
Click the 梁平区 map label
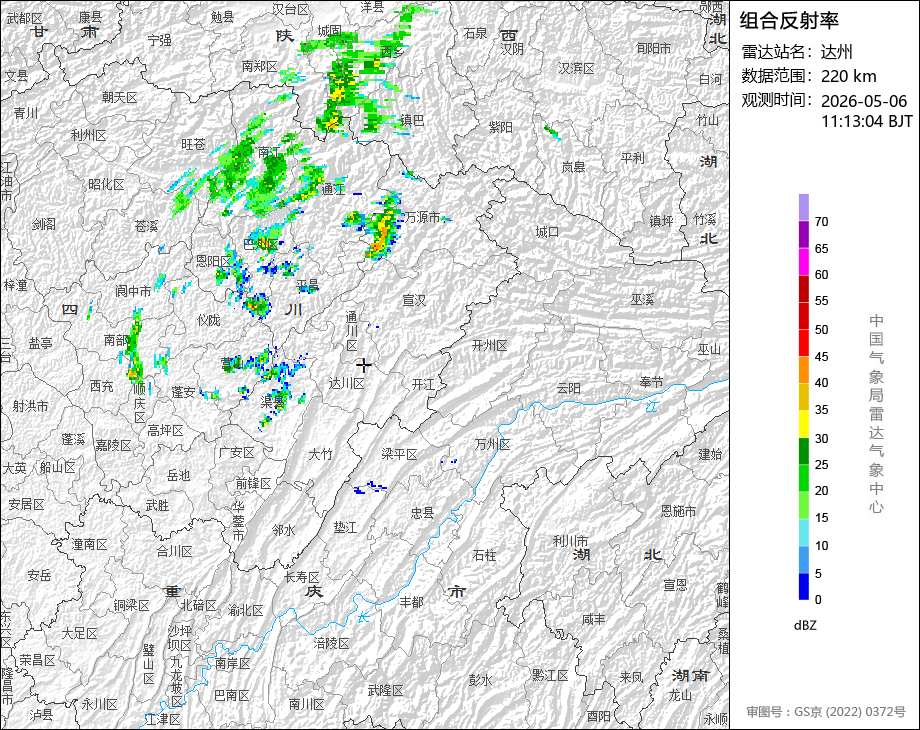click(399, 454)
